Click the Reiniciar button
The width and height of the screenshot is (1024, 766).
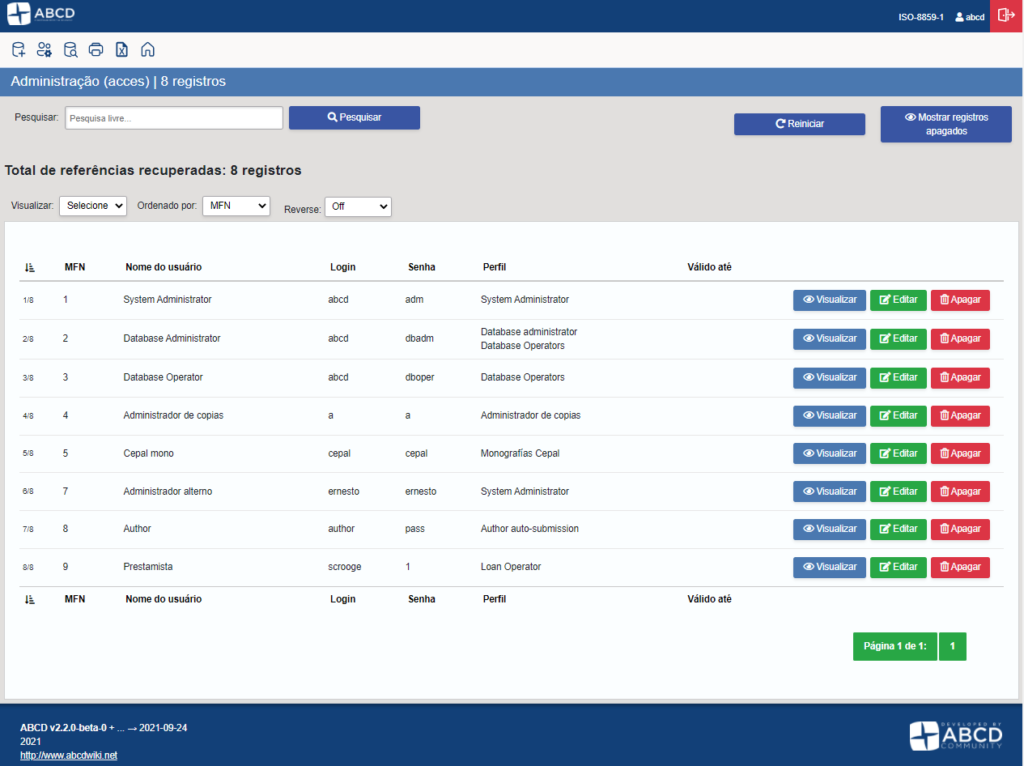[799, 124]
